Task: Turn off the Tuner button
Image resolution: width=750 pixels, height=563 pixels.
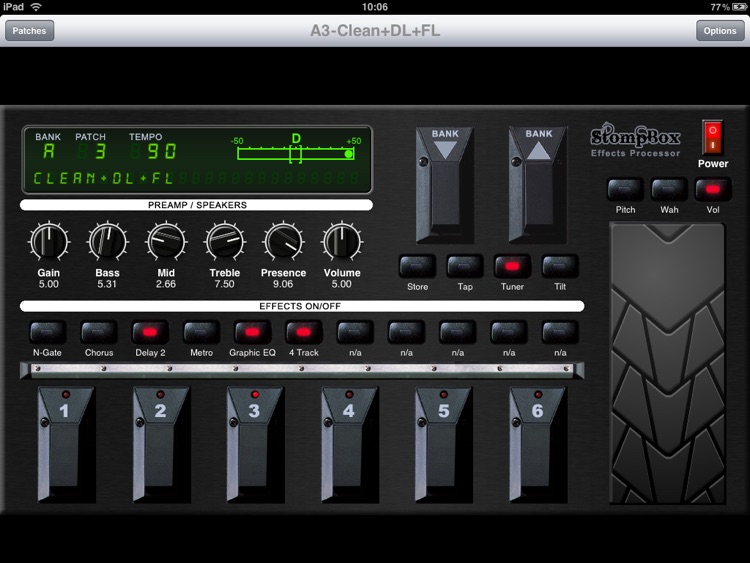Action: coord(511,267)
